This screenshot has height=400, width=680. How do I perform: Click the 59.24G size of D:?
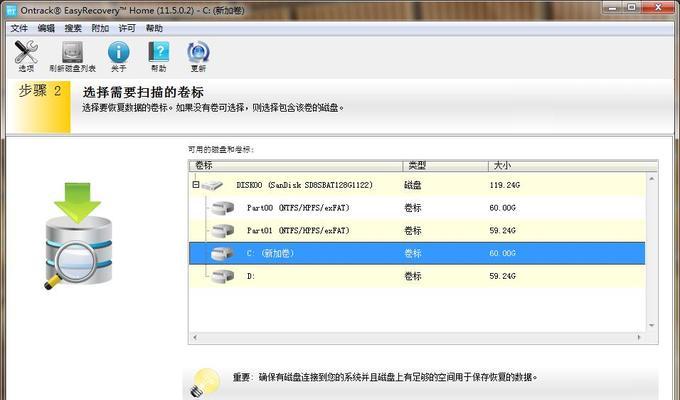503,276
